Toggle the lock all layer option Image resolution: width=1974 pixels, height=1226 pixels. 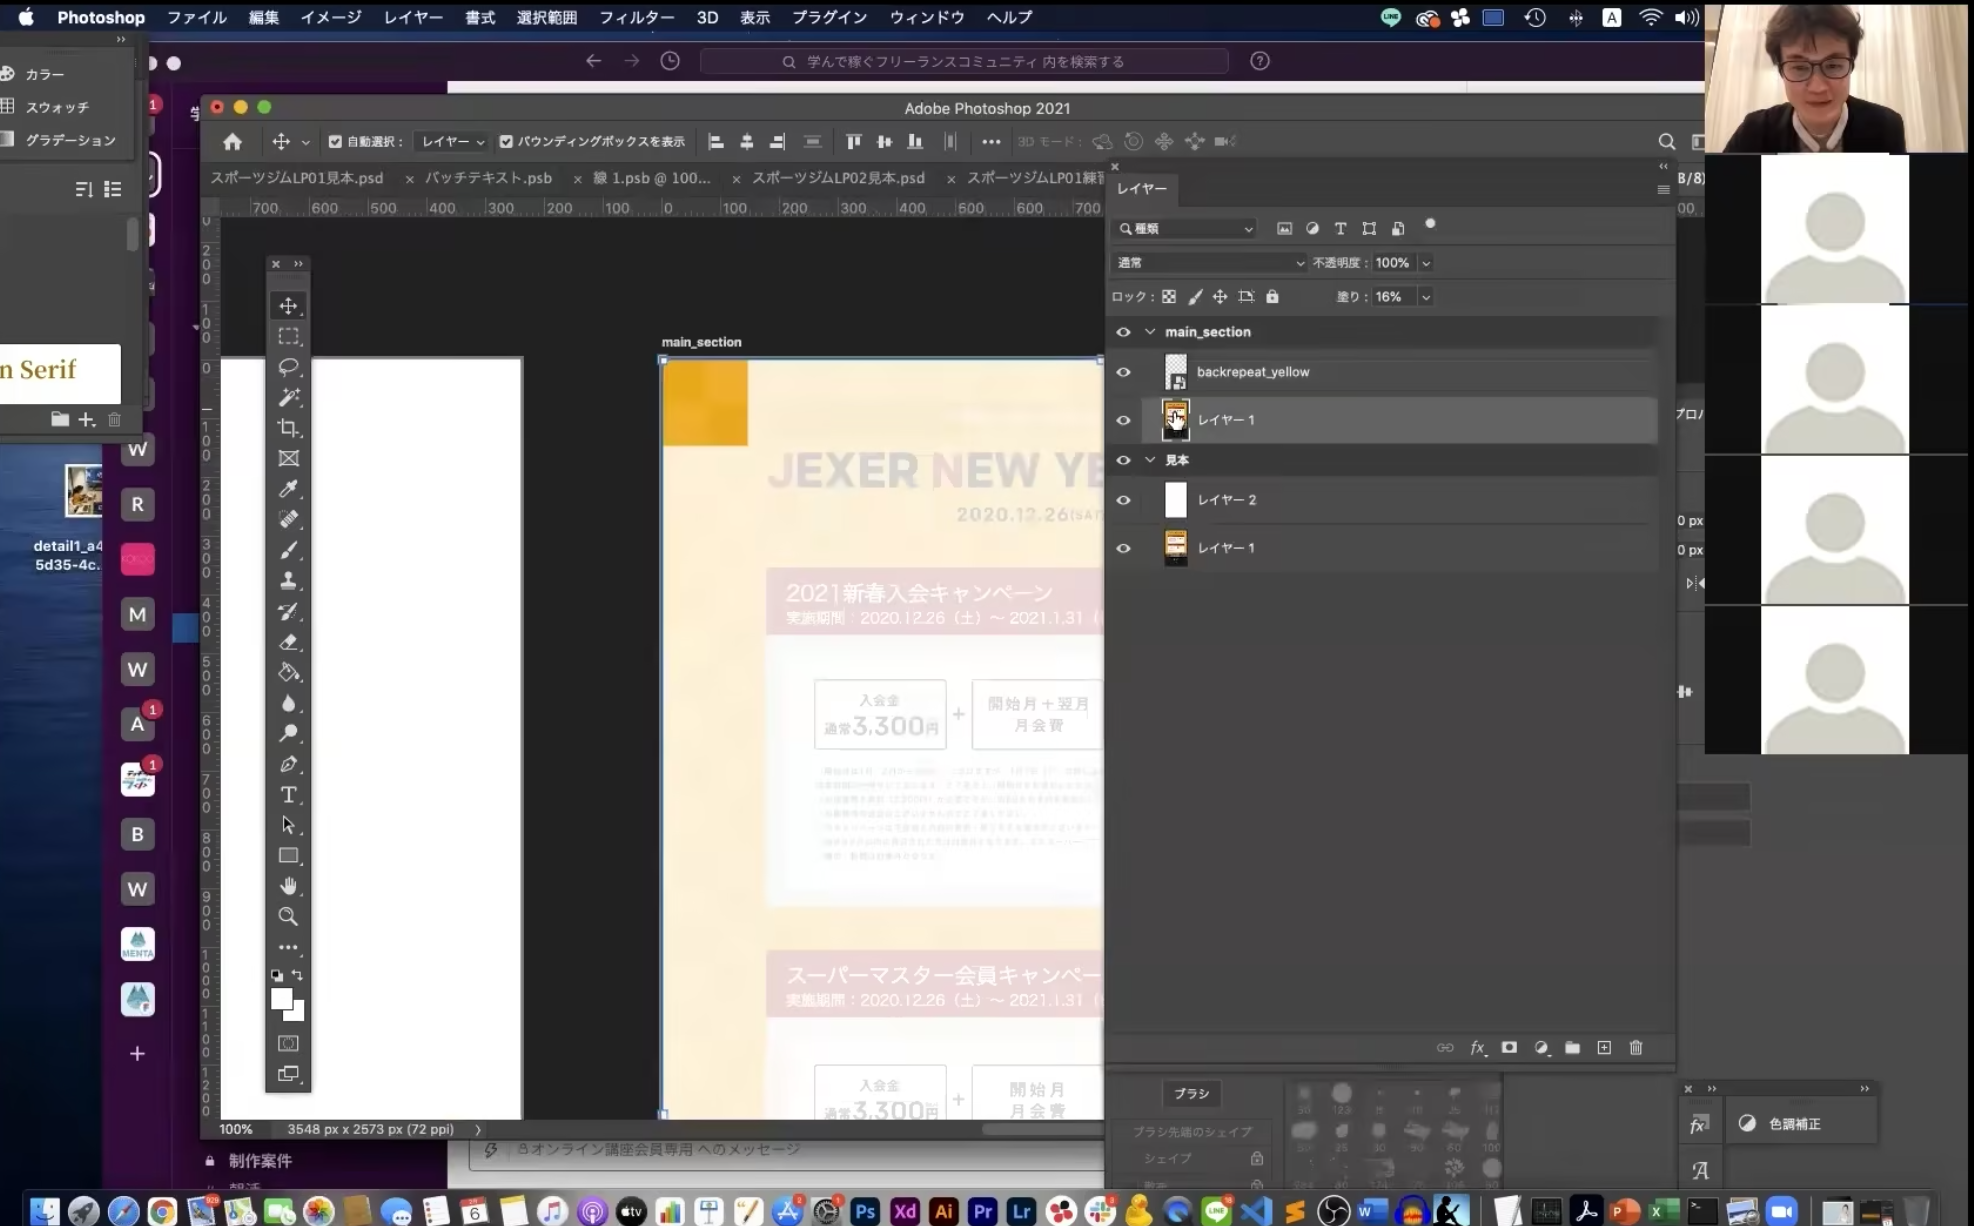(1272, 296)
